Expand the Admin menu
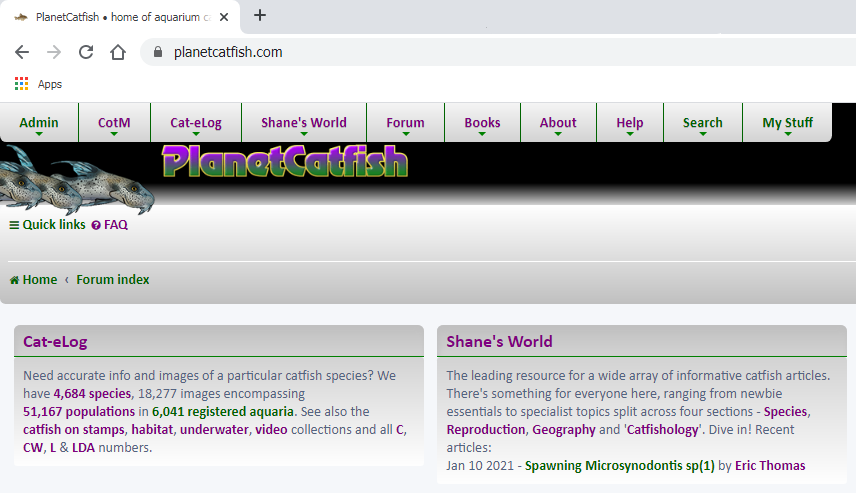The width and height of the screenshot is (856, 493). pos(39,123)
